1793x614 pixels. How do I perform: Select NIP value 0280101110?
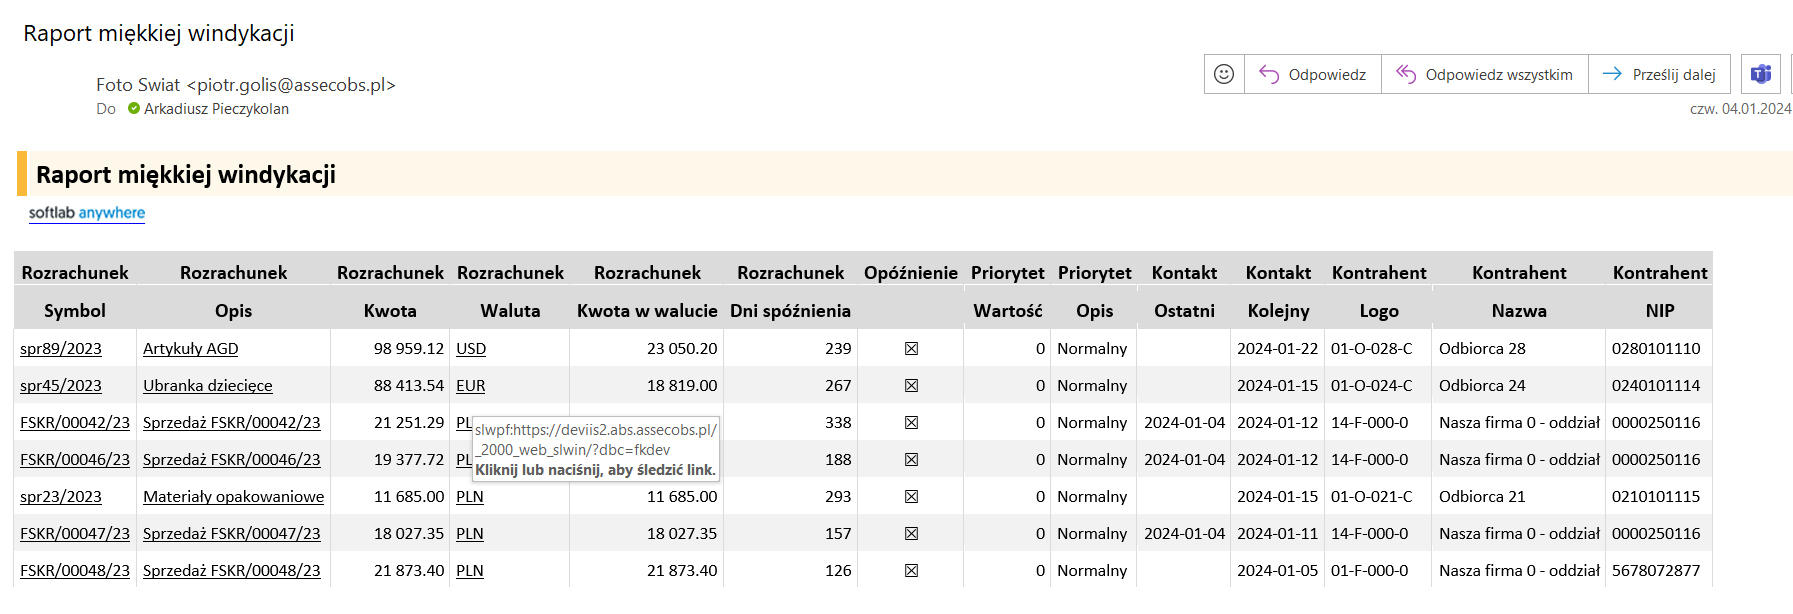pyautogui.click(x=1656, y=349)
